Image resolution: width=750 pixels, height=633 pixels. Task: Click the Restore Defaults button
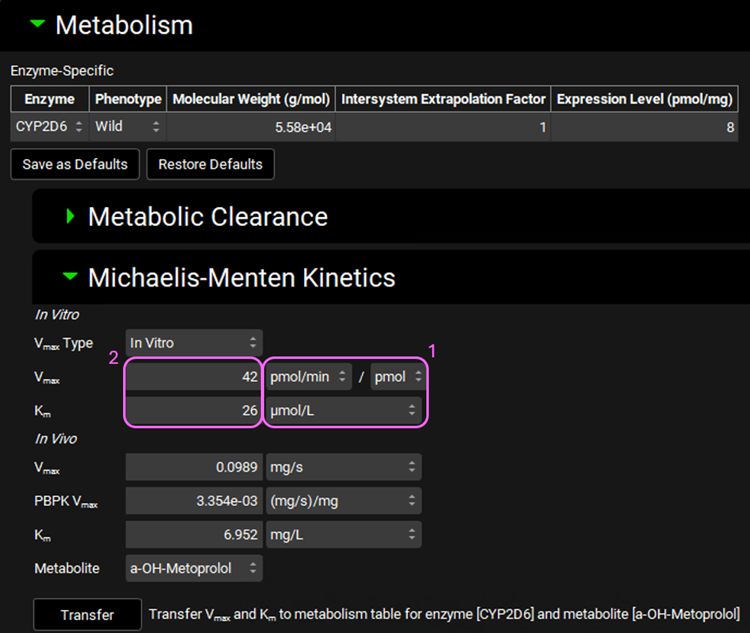pos(210,164)
